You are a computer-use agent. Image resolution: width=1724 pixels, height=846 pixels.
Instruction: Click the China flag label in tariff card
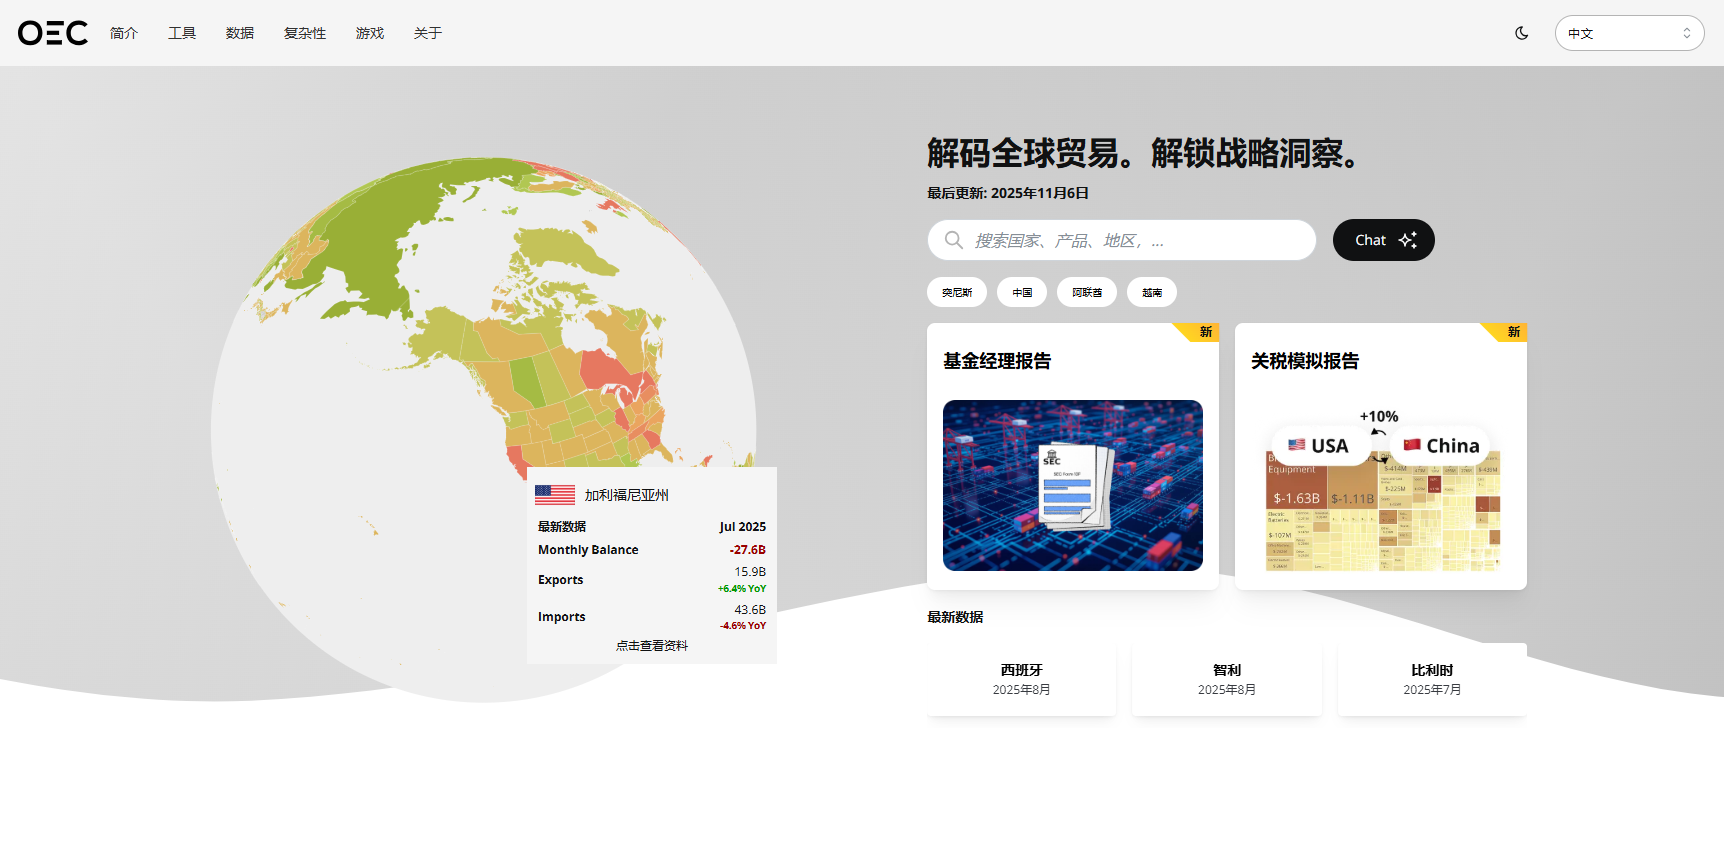1441,446
